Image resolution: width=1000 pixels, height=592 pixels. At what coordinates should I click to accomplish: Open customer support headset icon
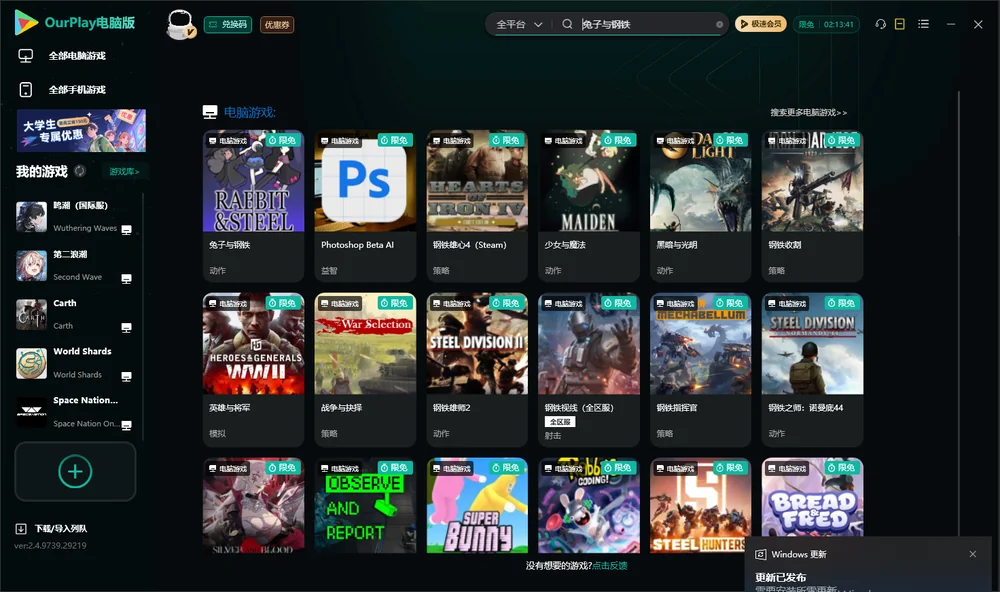pyautogui.click(x=880, y=24)
